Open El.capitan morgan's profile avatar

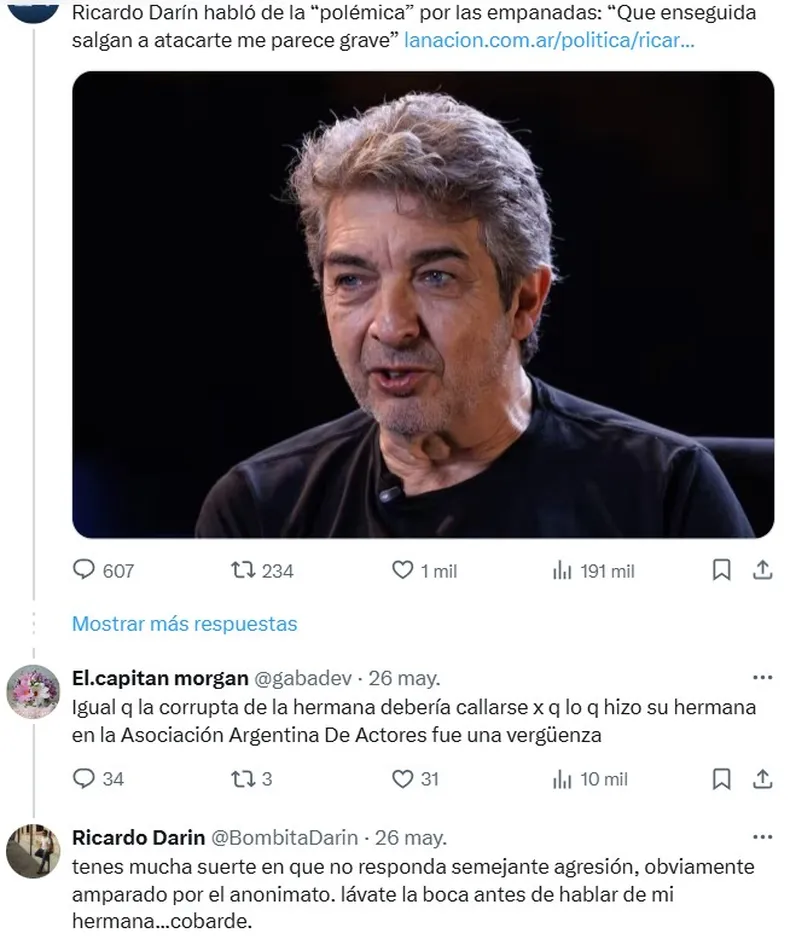(33, 691)
